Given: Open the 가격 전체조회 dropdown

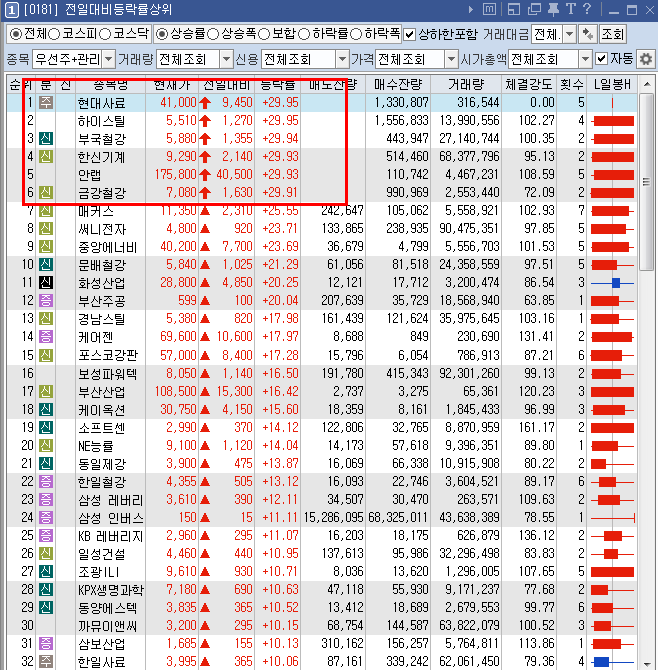Looking at the screenshot, I should (451, 59).
